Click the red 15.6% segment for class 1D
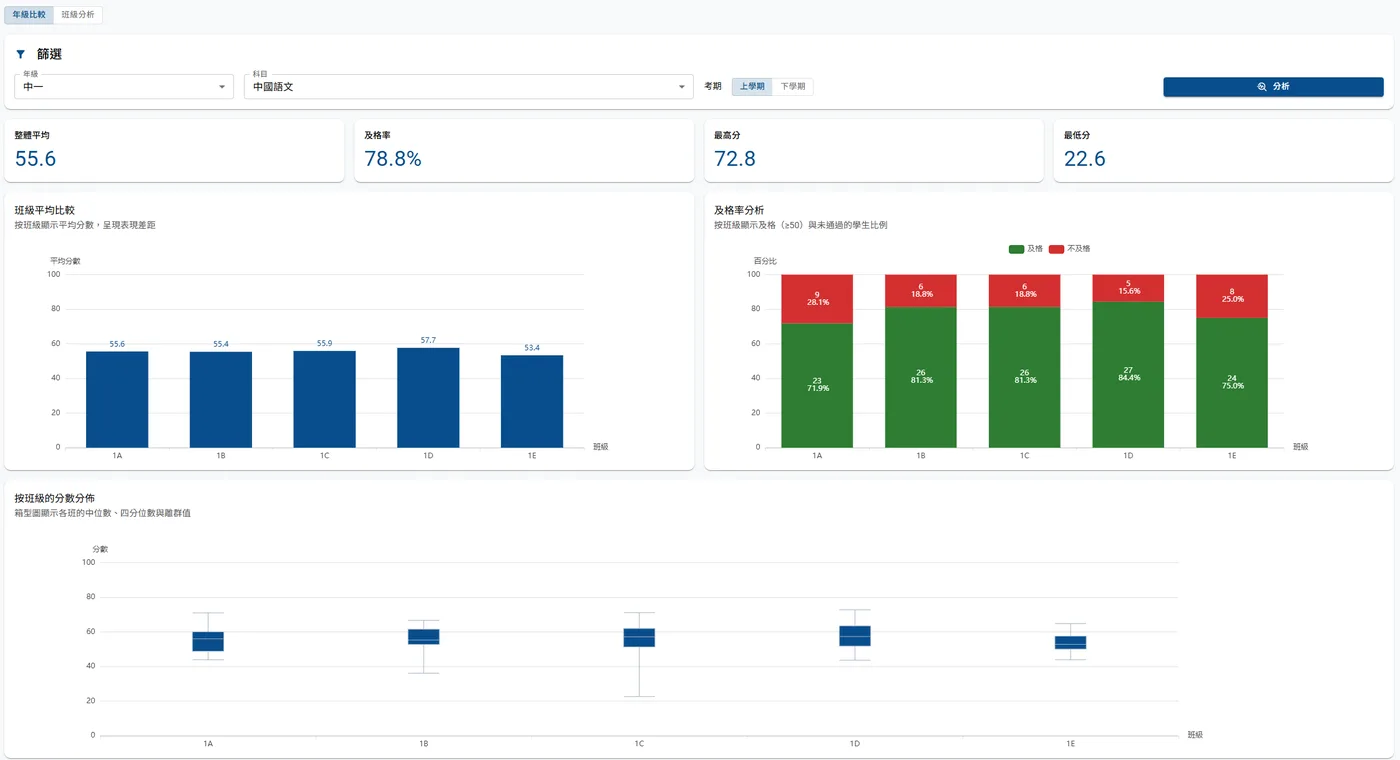This screenshot has height=760, width=1400. point(1128,288)
